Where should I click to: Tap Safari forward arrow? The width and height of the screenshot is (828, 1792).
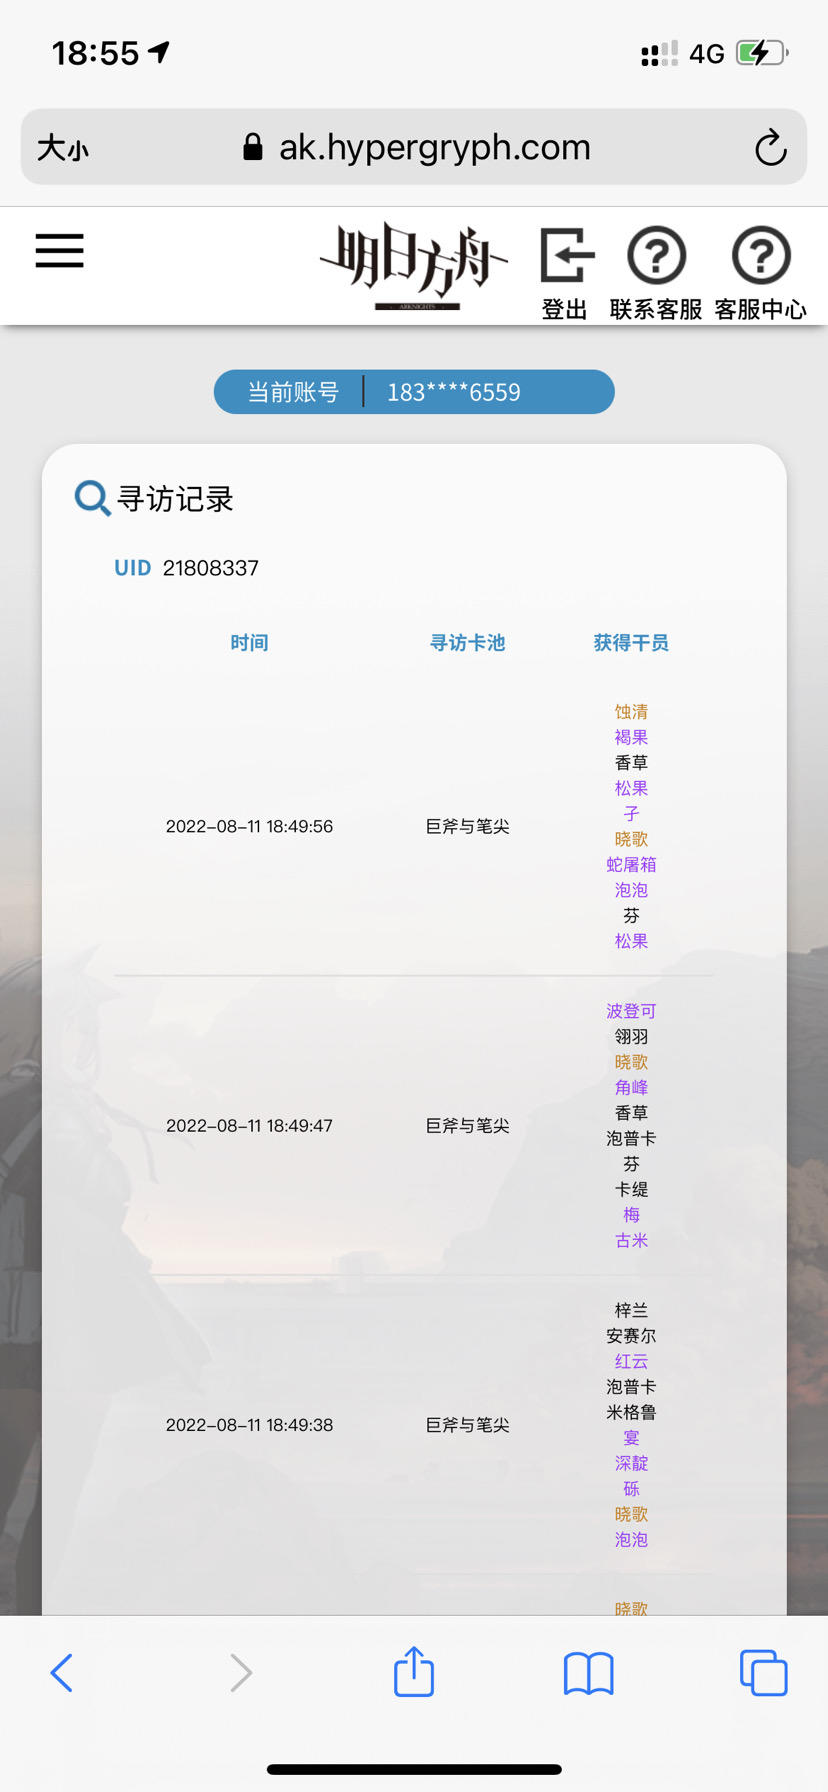(x=240, y=1672)
